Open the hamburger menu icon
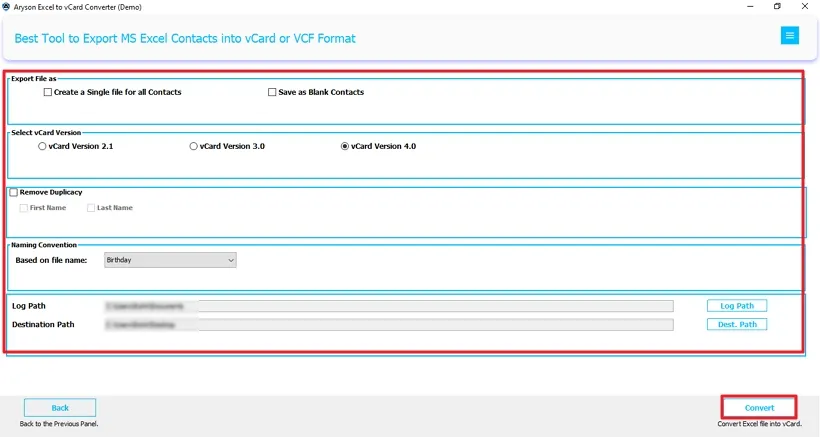Screen dimensions: 820x437 789,36
